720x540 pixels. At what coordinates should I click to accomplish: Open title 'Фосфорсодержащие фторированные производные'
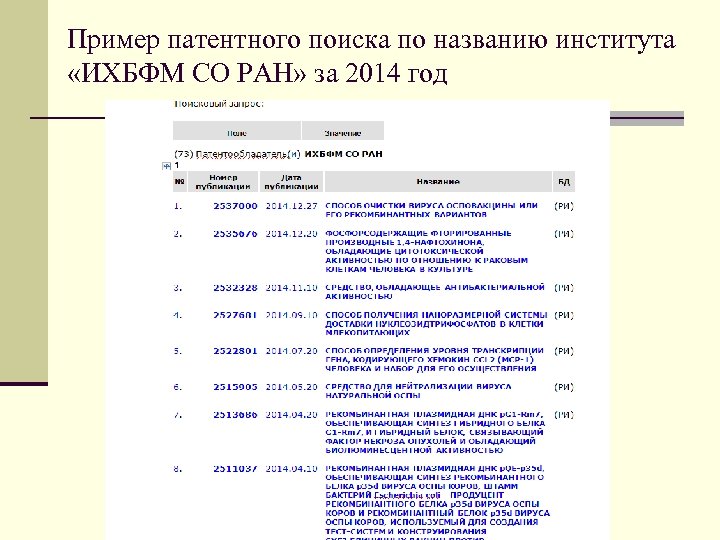pyautogui.click(x=427, y=251)
